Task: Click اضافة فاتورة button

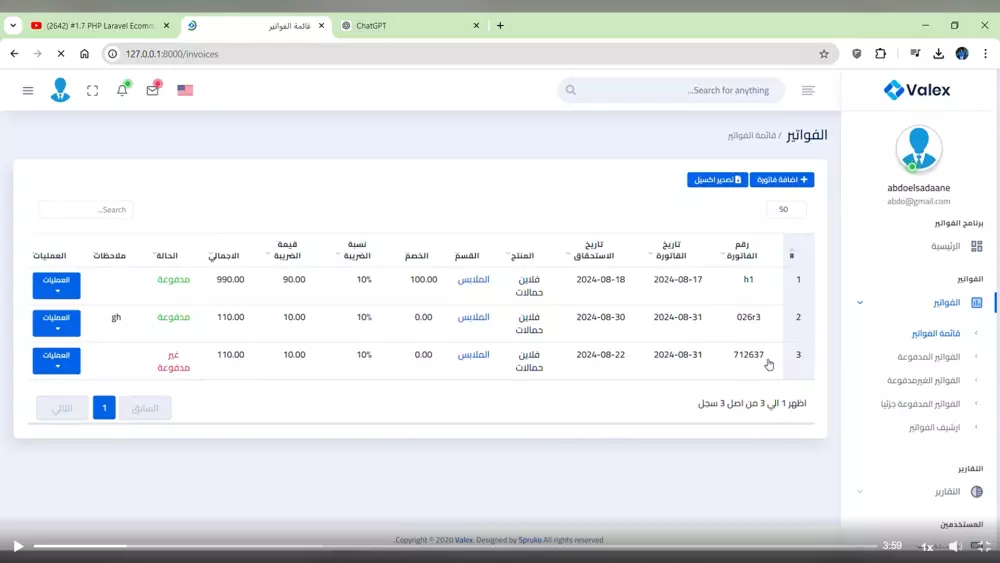Action: [782, 180]
